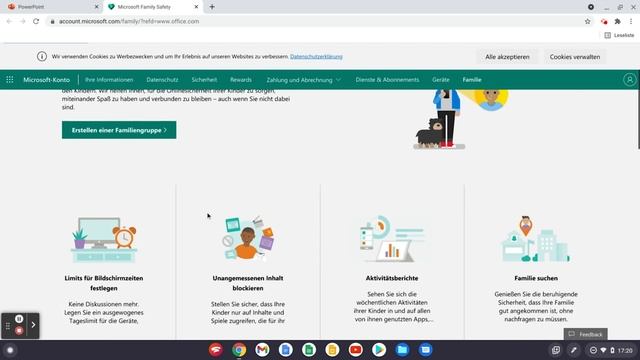Viewport: 640px width, 360px height.
Task: Expand the recording toolbar arrow
Action: [x=33, y=325]
